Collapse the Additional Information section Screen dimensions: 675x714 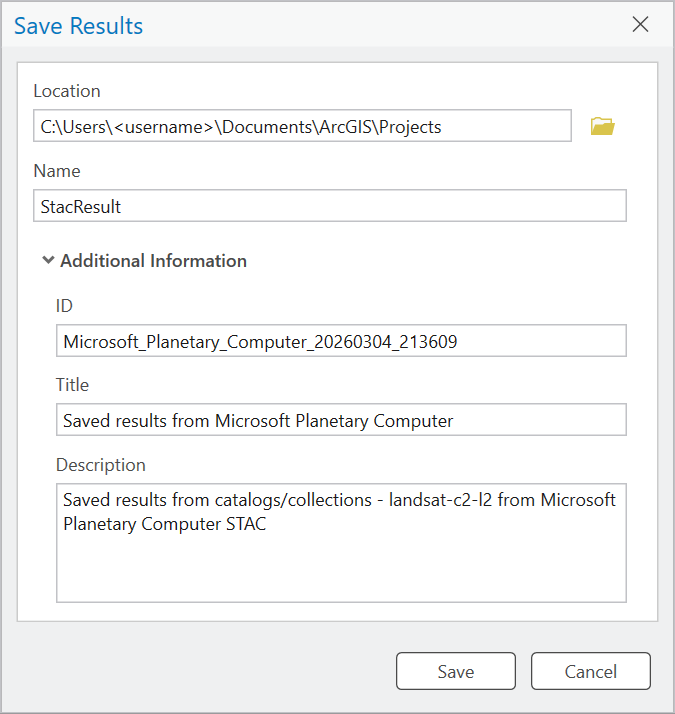(x=48, y=260)
